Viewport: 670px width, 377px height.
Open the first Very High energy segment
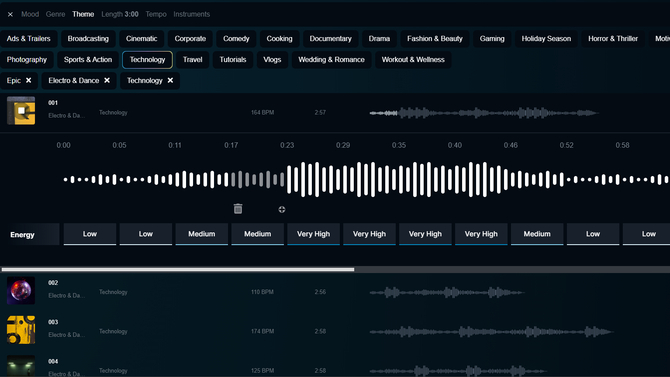click(314, 234)
